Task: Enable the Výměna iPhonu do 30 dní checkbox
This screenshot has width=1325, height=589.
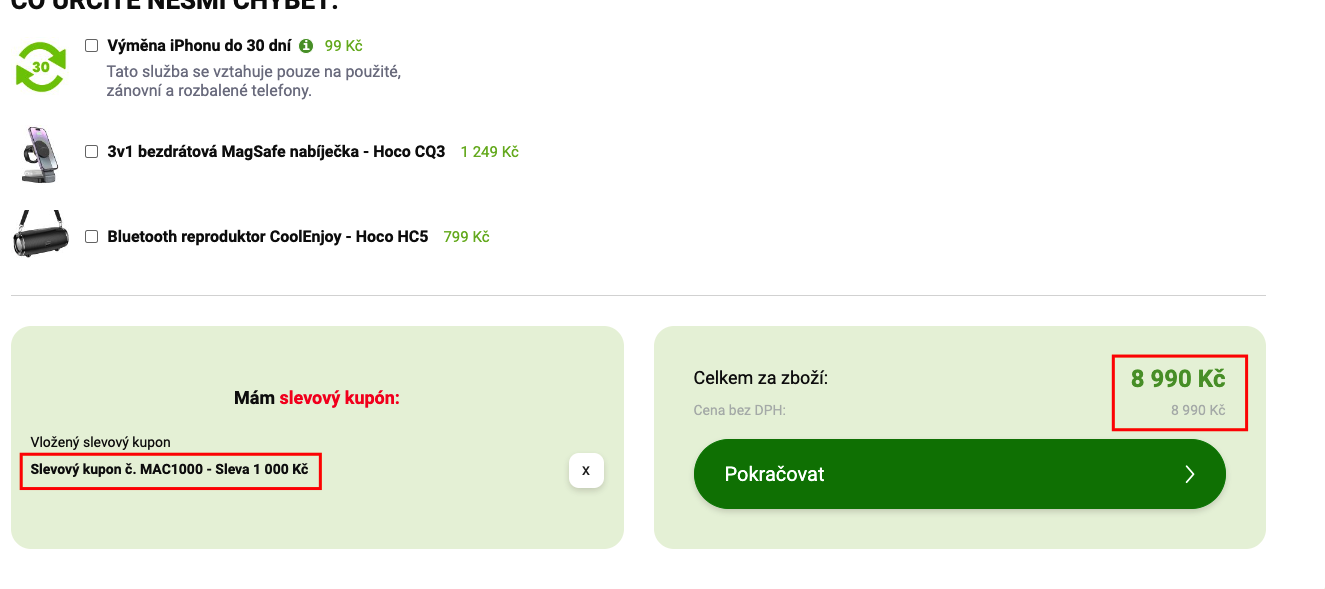Action: tap(92, 45)
